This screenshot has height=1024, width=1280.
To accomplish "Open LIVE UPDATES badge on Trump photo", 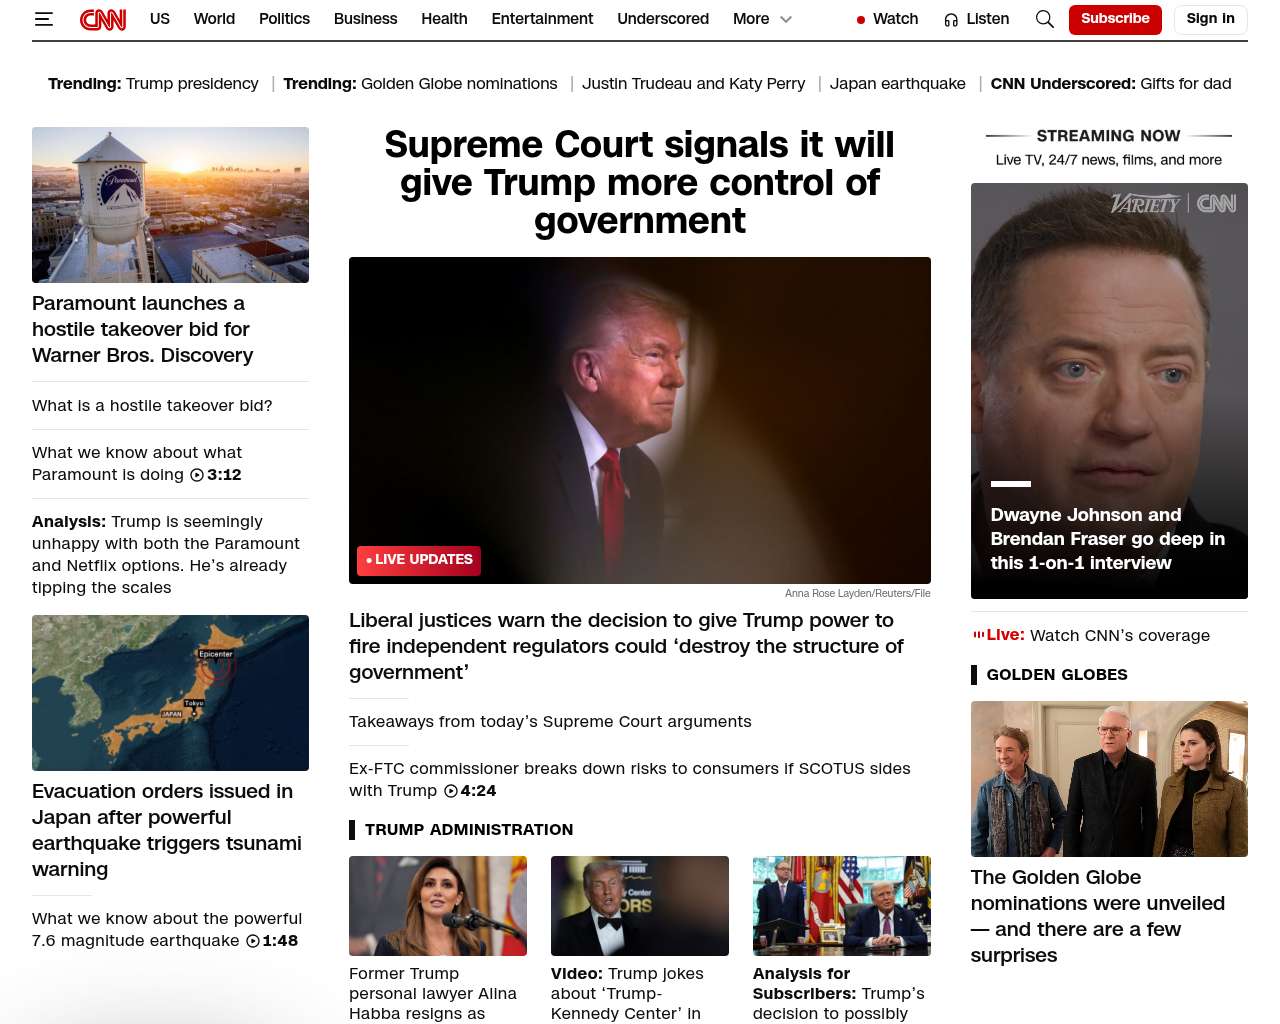I will pos(419,560).
